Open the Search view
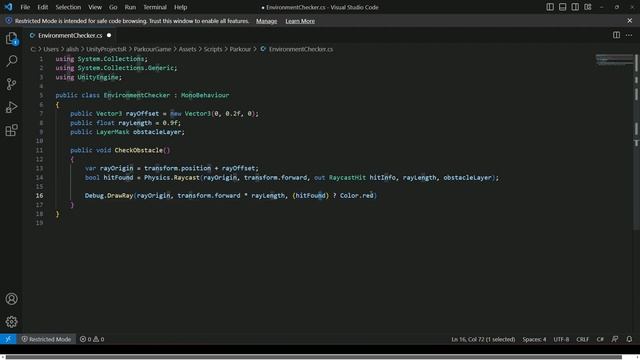 pos(11,61)
